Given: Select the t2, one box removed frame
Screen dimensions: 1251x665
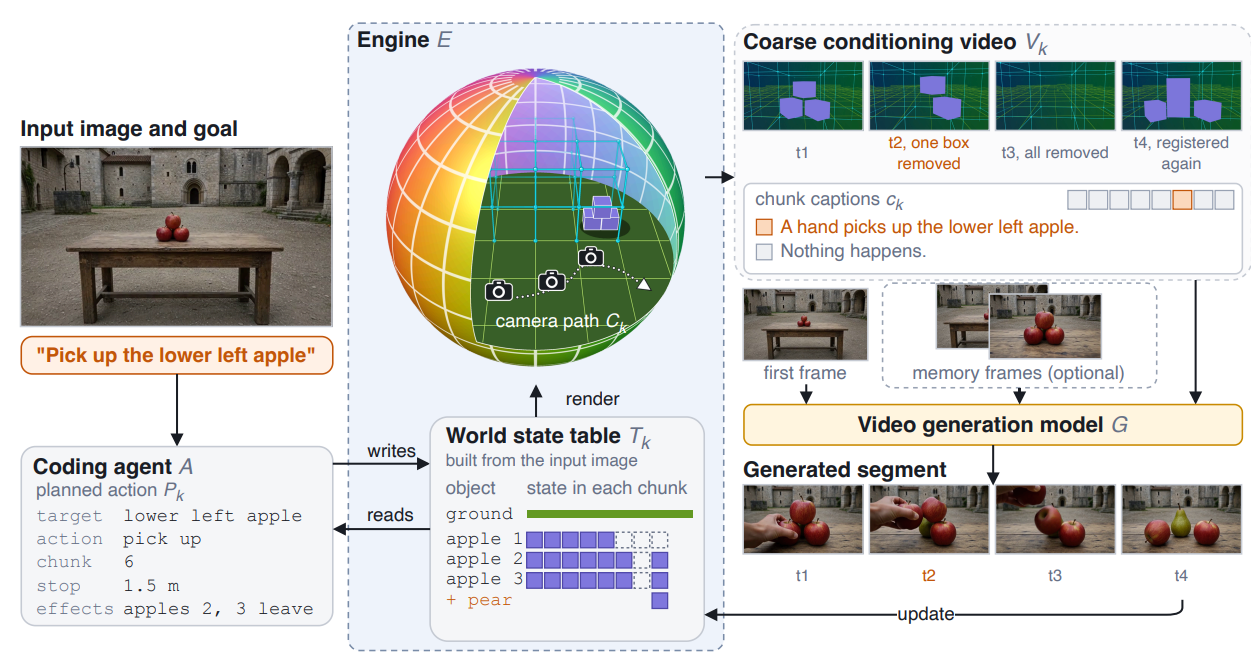Looking at the screenshot, I should (928, 116).
